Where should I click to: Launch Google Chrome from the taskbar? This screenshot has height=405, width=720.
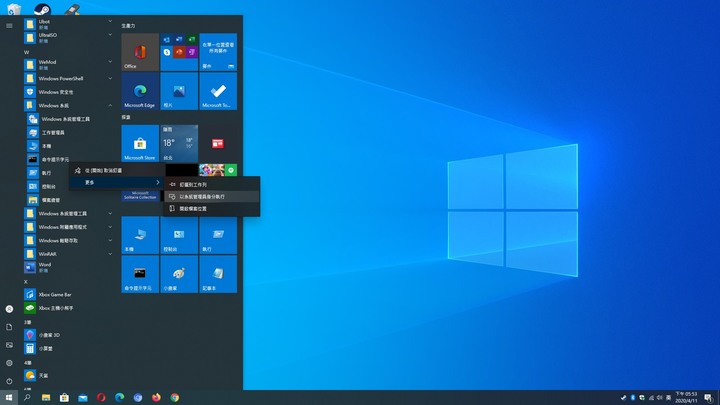(x=174, y=398)
